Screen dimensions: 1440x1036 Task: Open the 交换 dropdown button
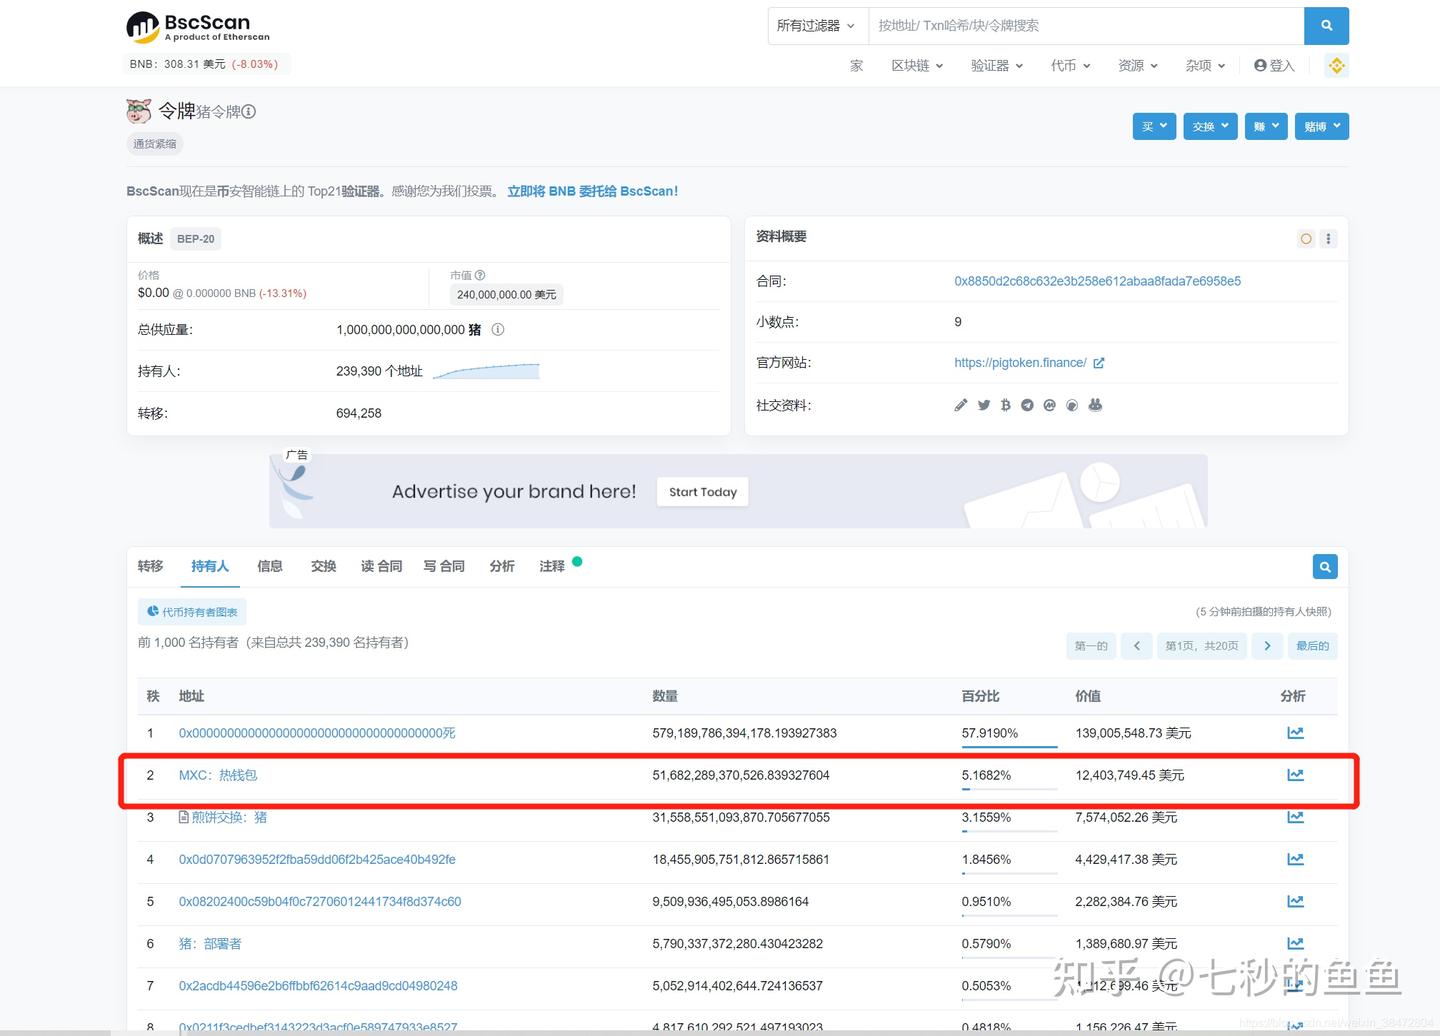pyautogui.click(x=1210, y=126)
